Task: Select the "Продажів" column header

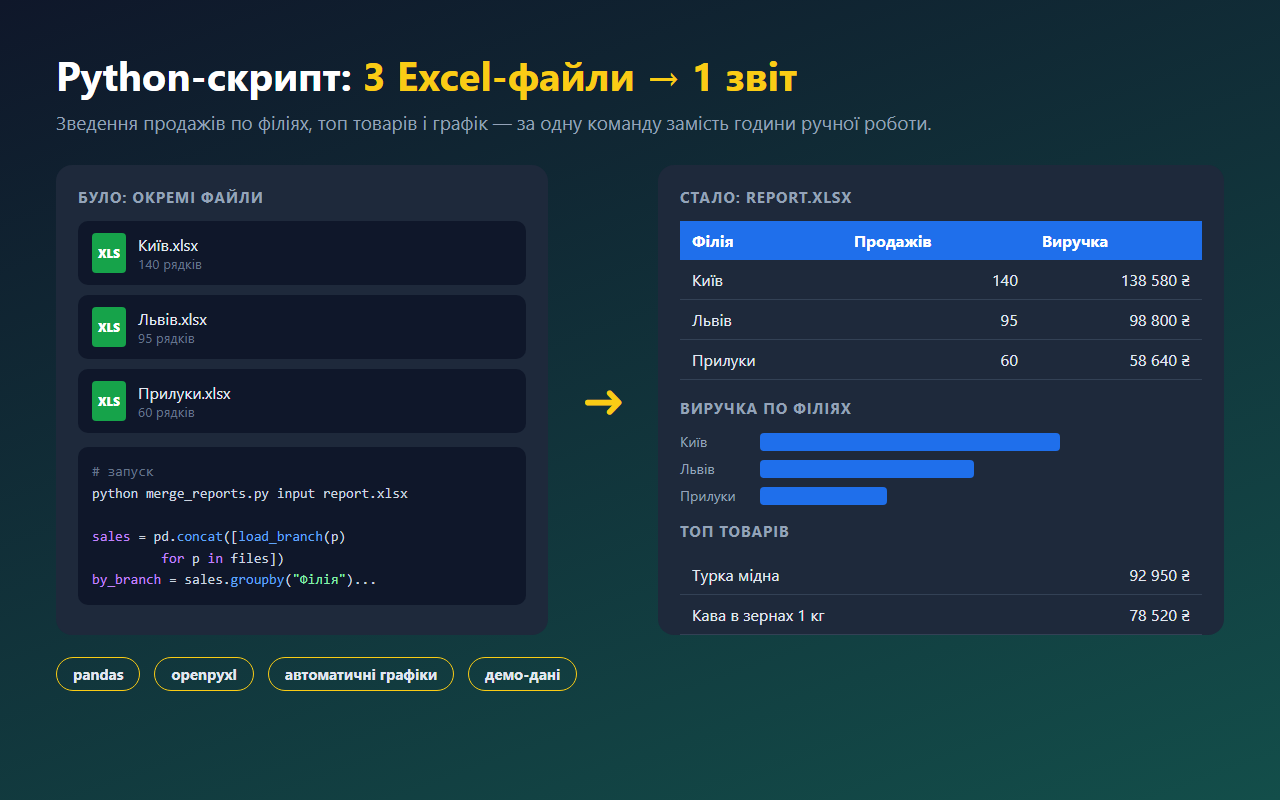Action: pos(893,242)
